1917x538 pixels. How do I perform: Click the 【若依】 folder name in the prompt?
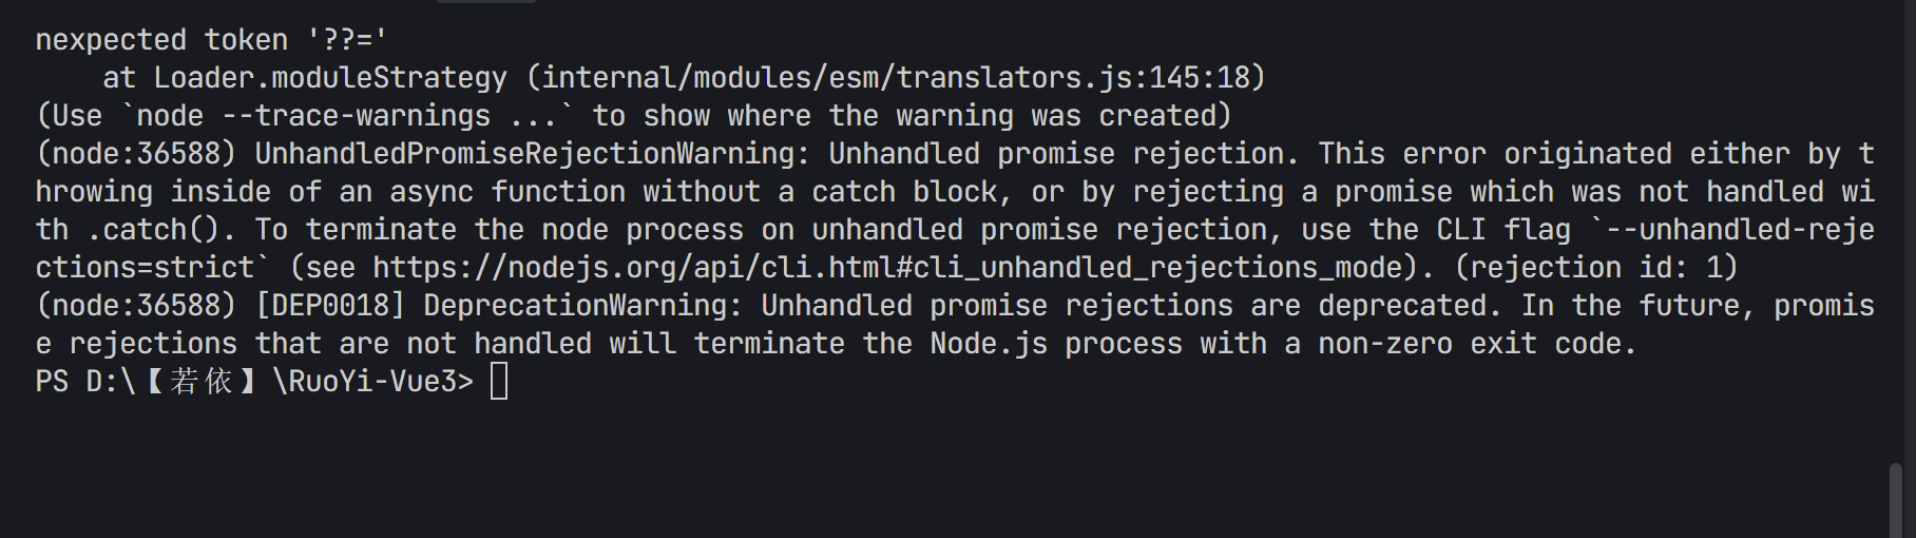click(202, 382)
